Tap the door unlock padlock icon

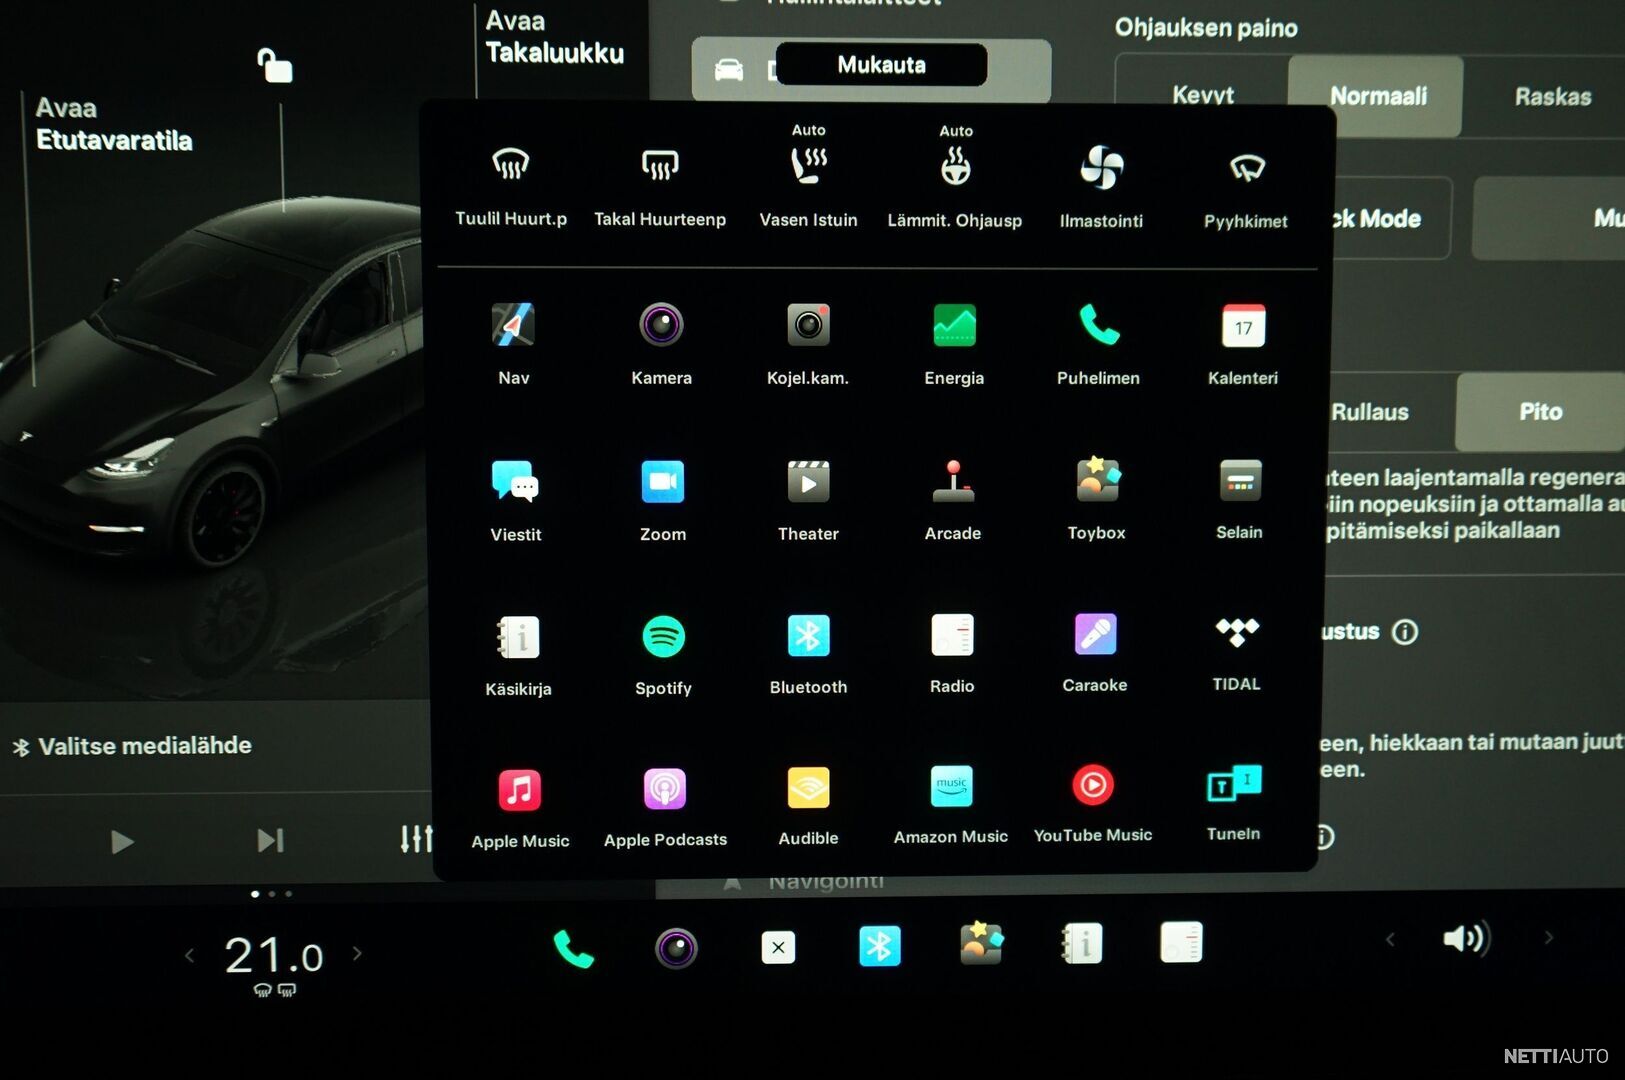(x=274, y=66)
